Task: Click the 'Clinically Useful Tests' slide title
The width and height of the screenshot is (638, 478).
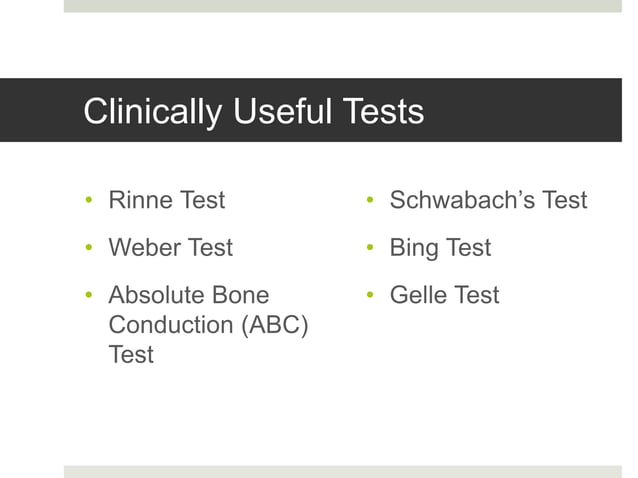Action: tap(253, 111)
